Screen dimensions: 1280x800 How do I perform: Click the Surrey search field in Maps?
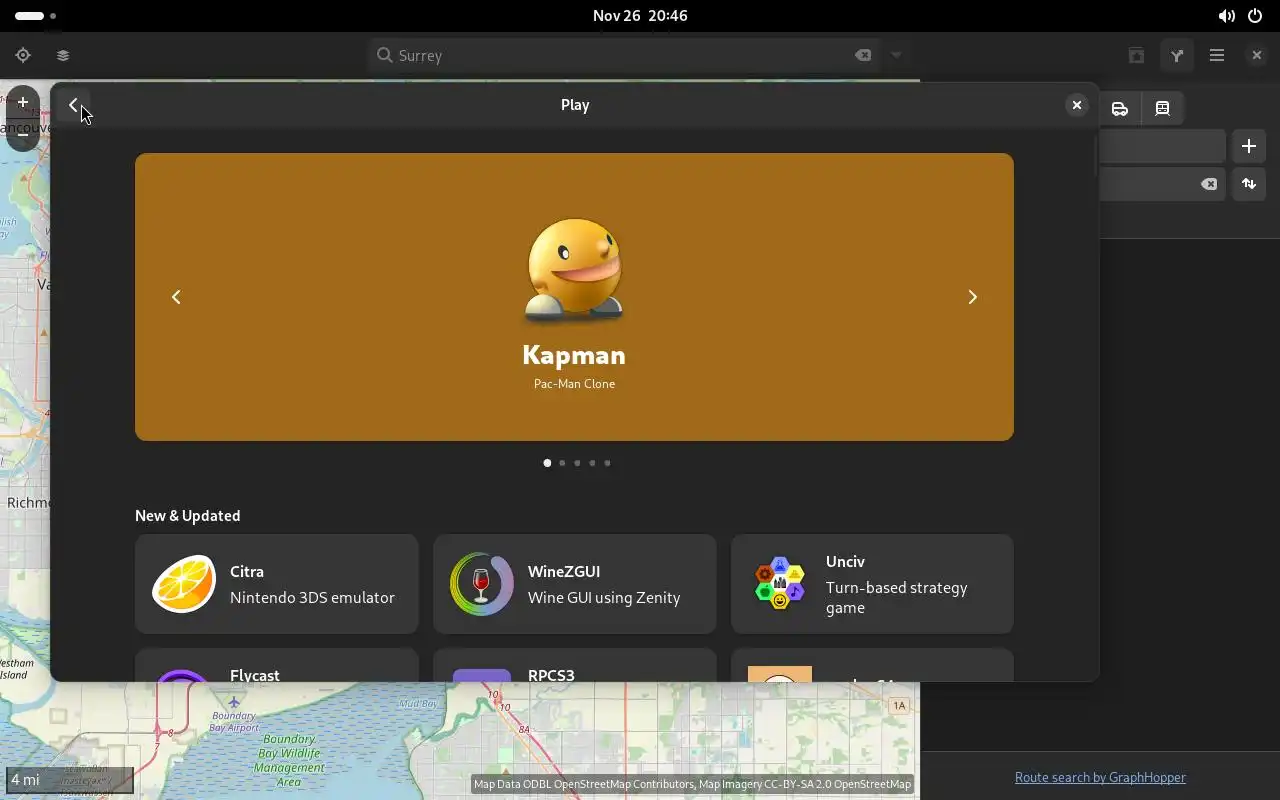[625, 56]
